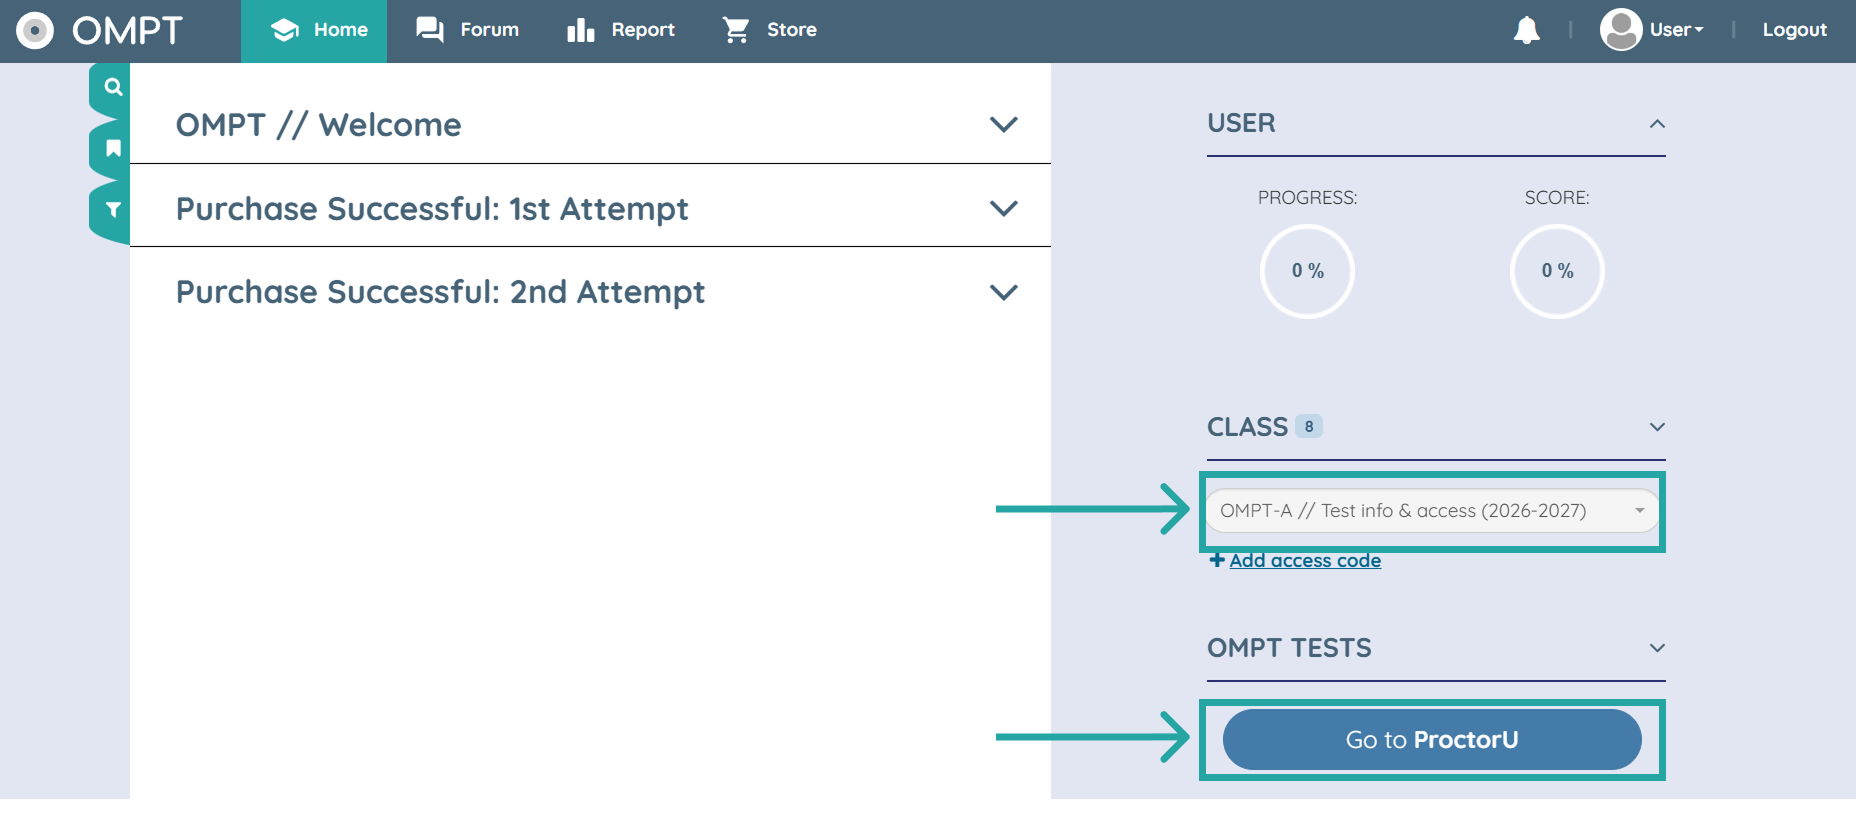Select the Home graduation cap icon
1856x832 pixels.
point(283,29)
